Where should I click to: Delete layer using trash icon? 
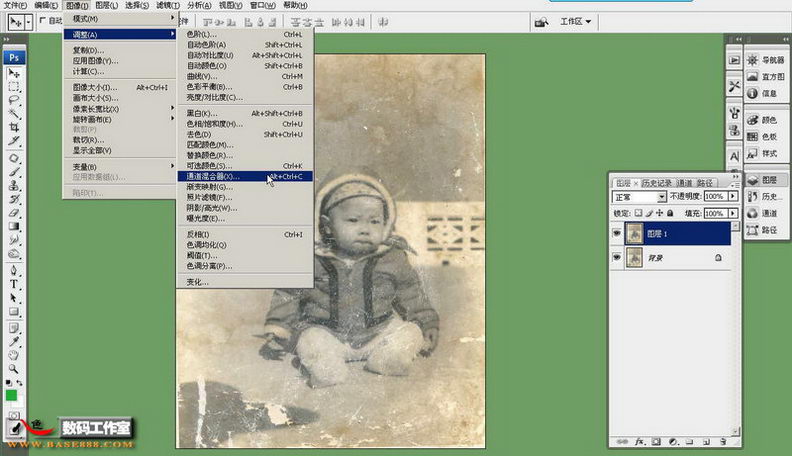pos(723,441)
